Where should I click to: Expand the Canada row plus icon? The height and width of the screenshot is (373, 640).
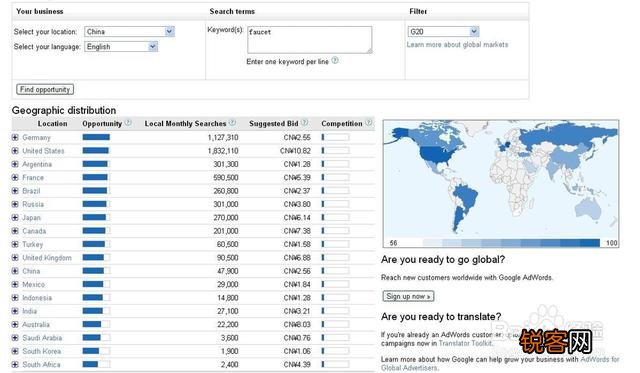[15, 231]
